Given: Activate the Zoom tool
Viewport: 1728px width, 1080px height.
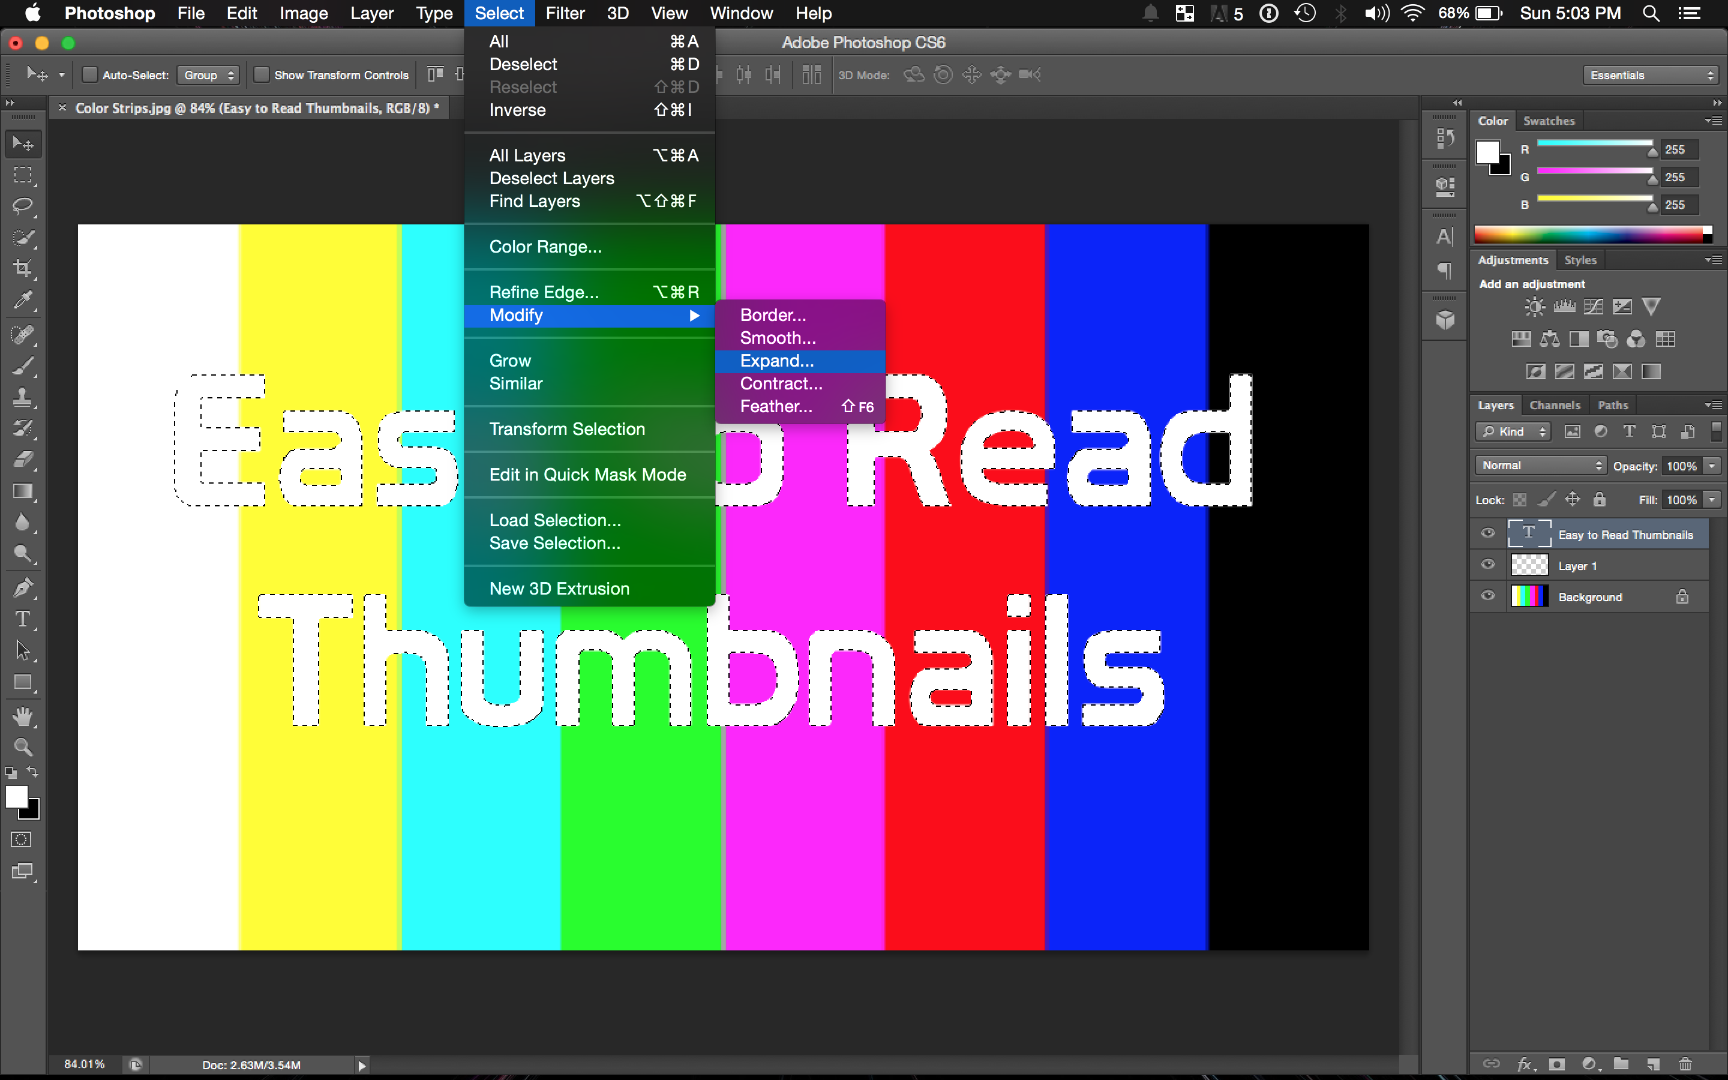Looking at the screenshot, I should 23,747.
